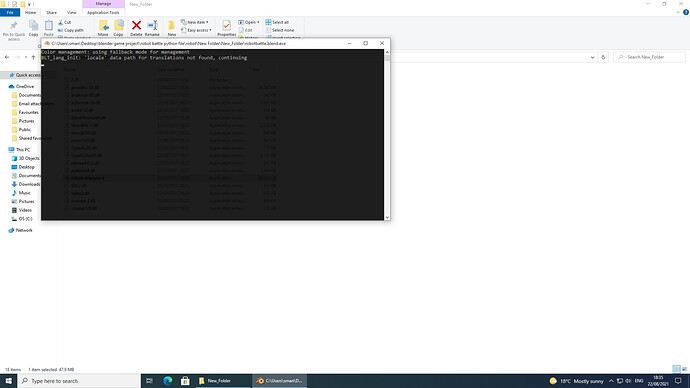Click the Move to ribbon button

coord(103,28)
